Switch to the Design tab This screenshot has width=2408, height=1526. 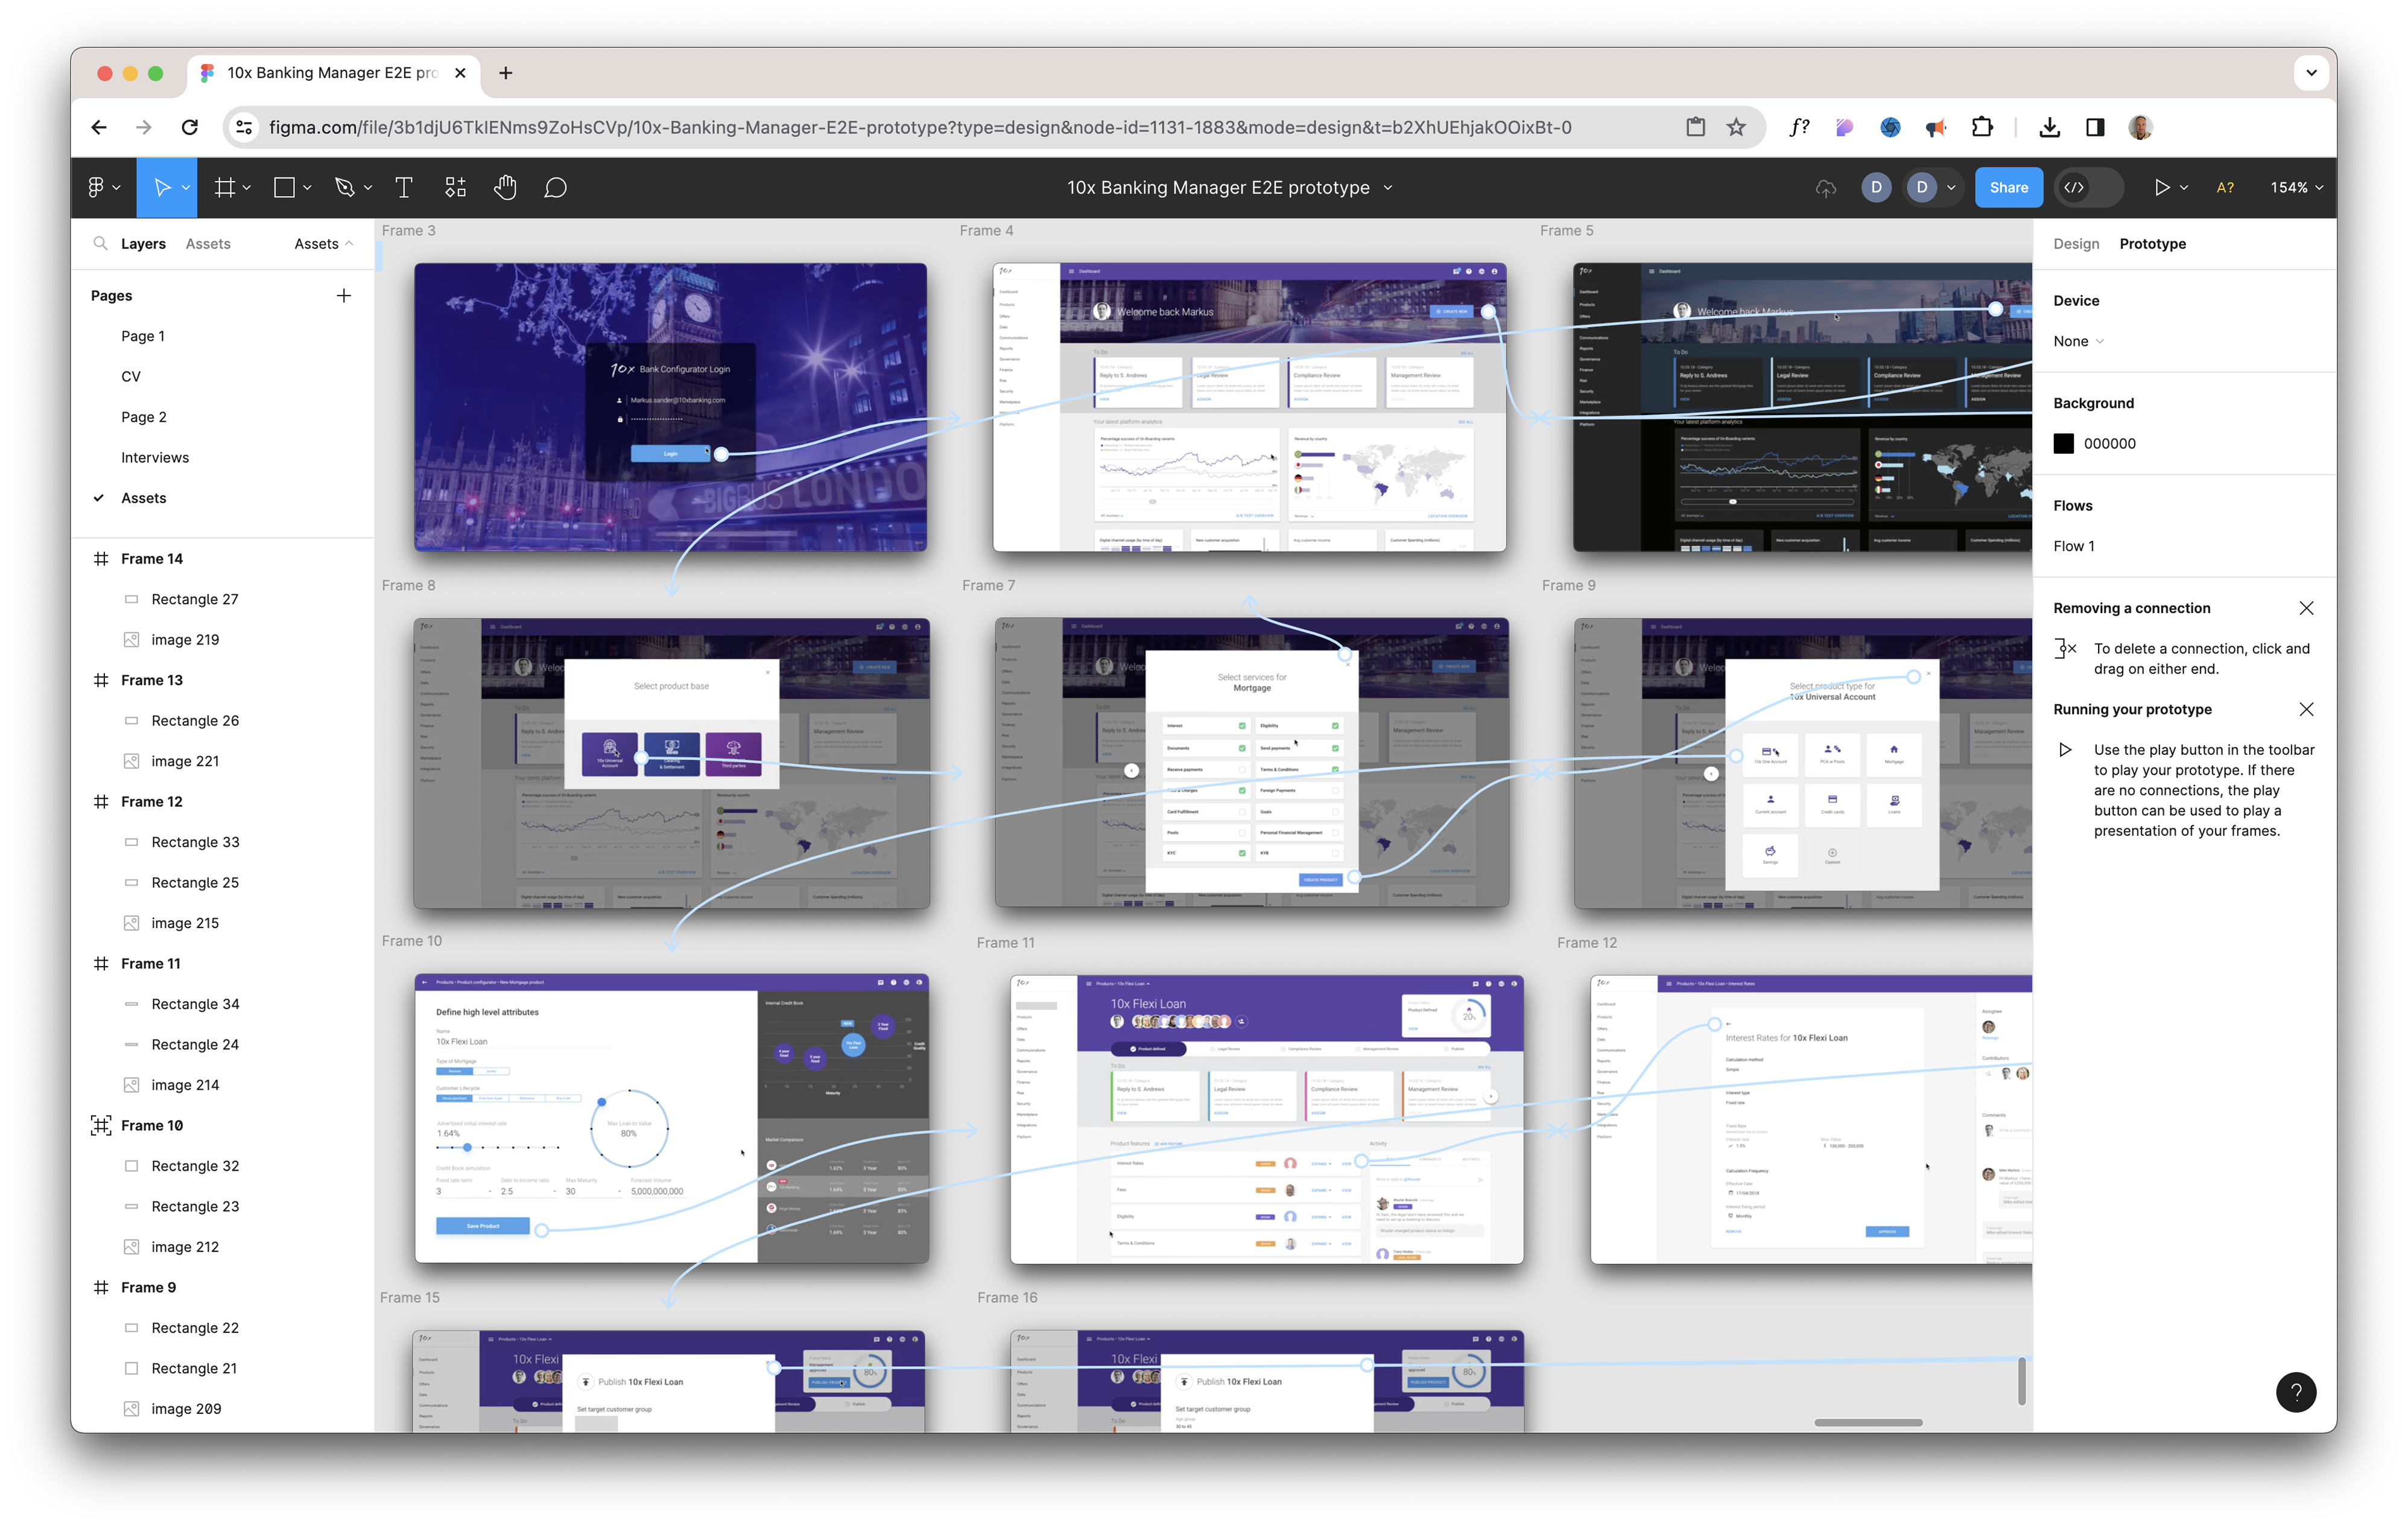2075,243
